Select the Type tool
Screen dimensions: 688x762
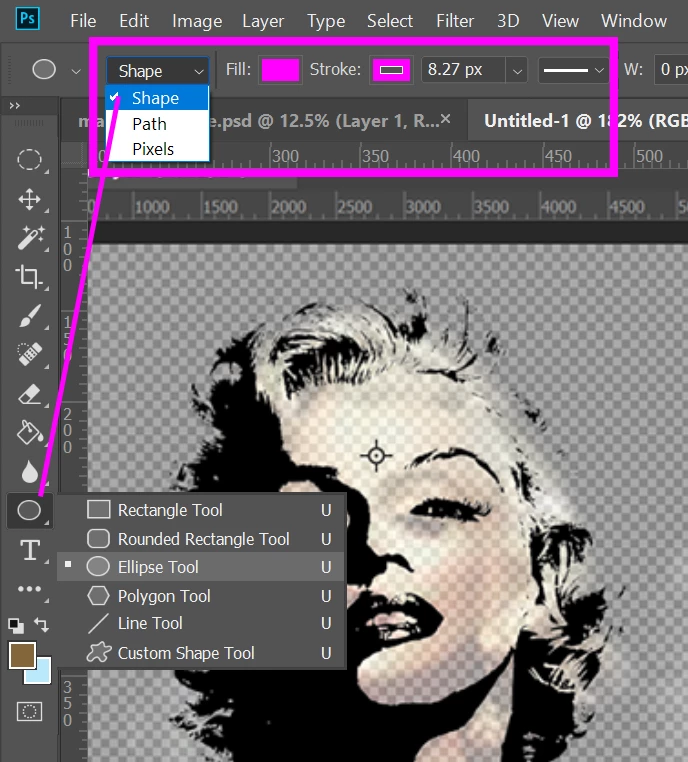pos(30,550)
